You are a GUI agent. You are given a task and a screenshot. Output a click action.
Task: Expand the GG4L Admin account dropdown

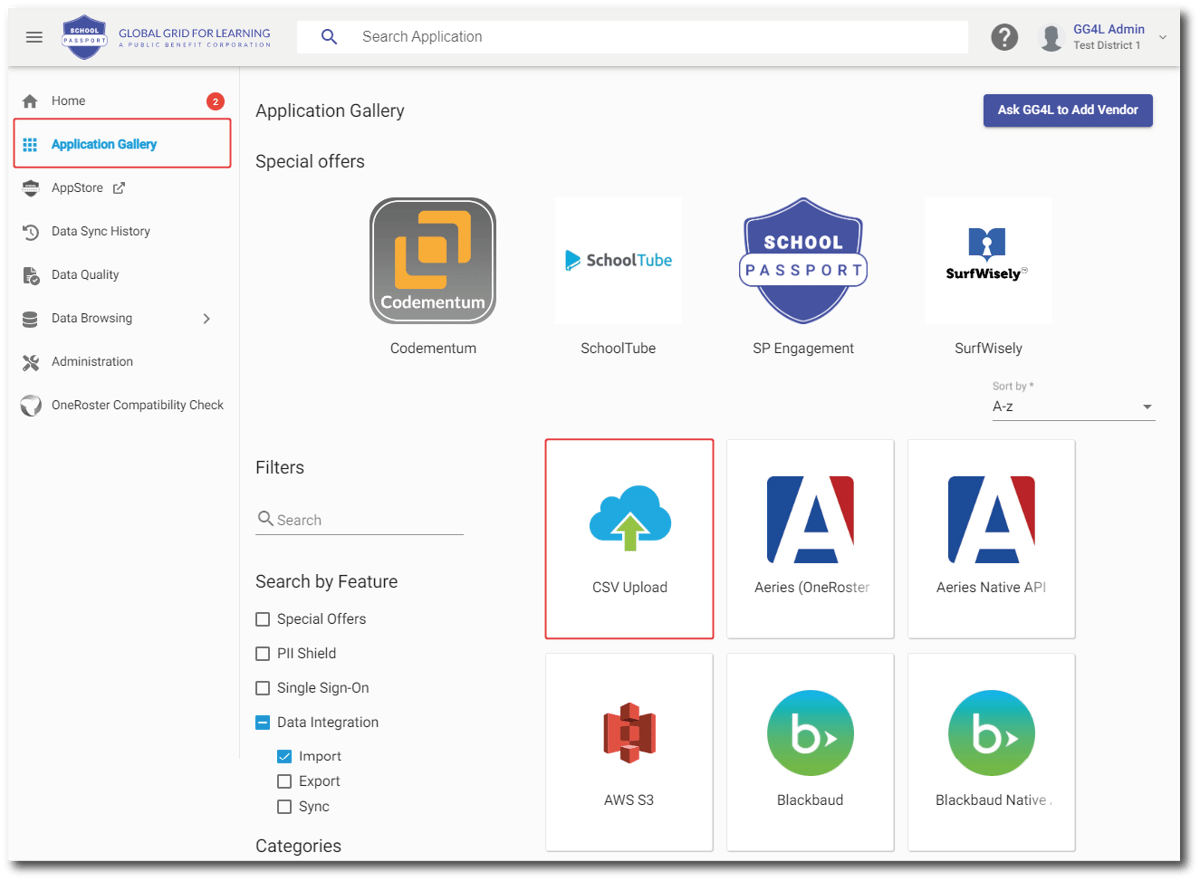(x=1162, y=37)
